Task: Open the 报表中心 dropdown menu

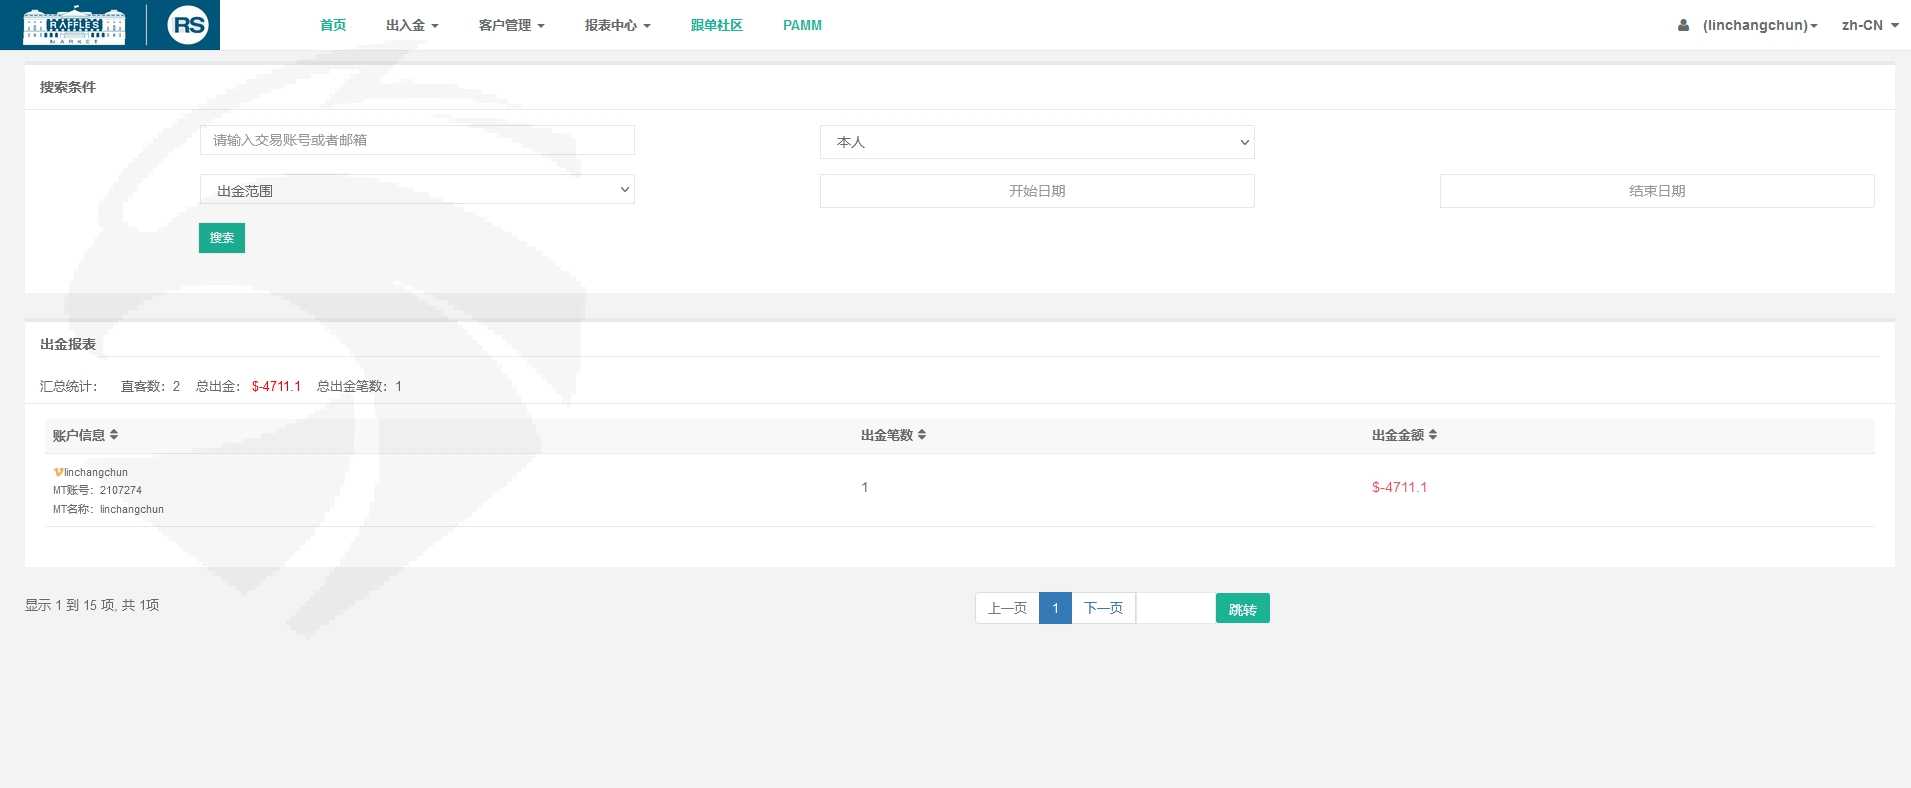Action: click(617, 26)
